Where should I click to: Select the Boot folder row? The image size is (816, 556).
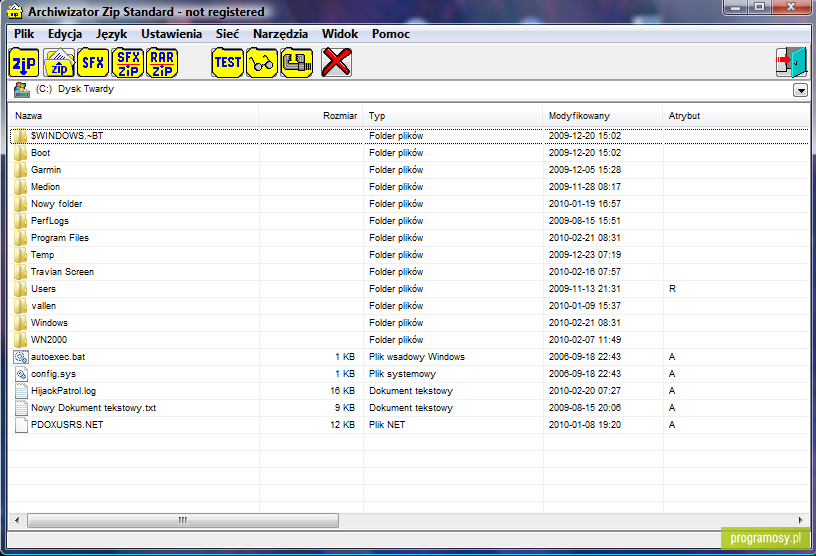409,153
